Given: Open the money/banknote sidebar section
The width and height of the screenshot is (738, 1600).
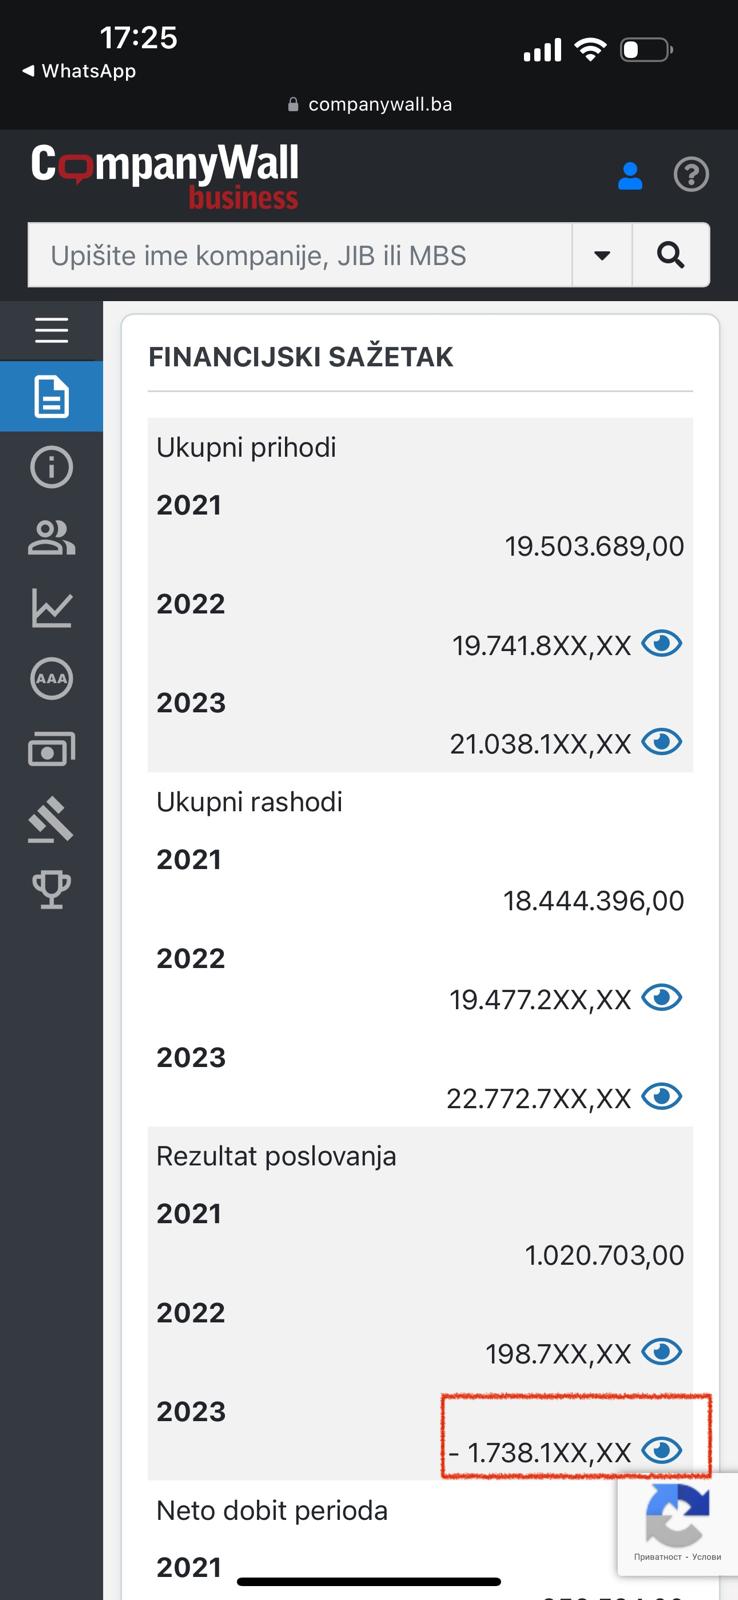Looking at the screenshot, I should [51, 749].
